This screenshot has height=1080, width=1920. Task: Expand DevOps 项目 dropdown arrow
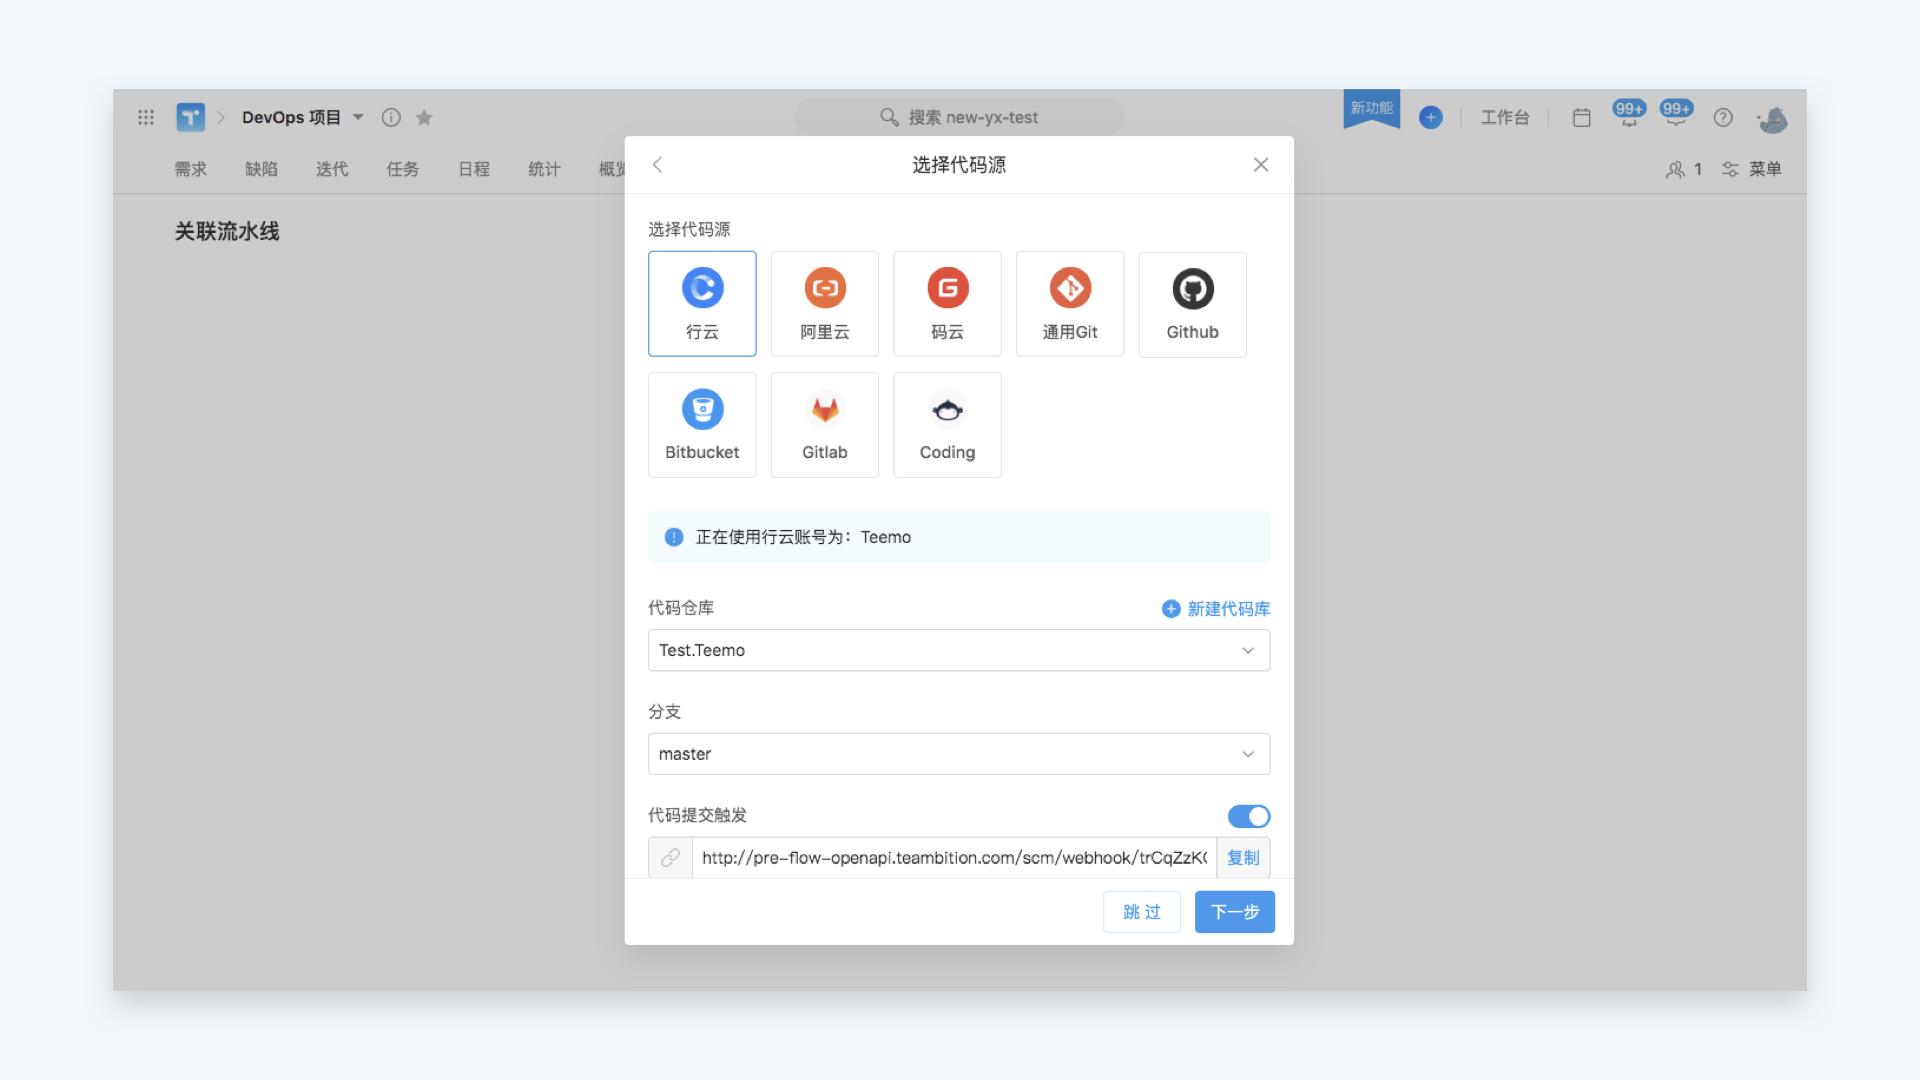(x=358, y=117)
